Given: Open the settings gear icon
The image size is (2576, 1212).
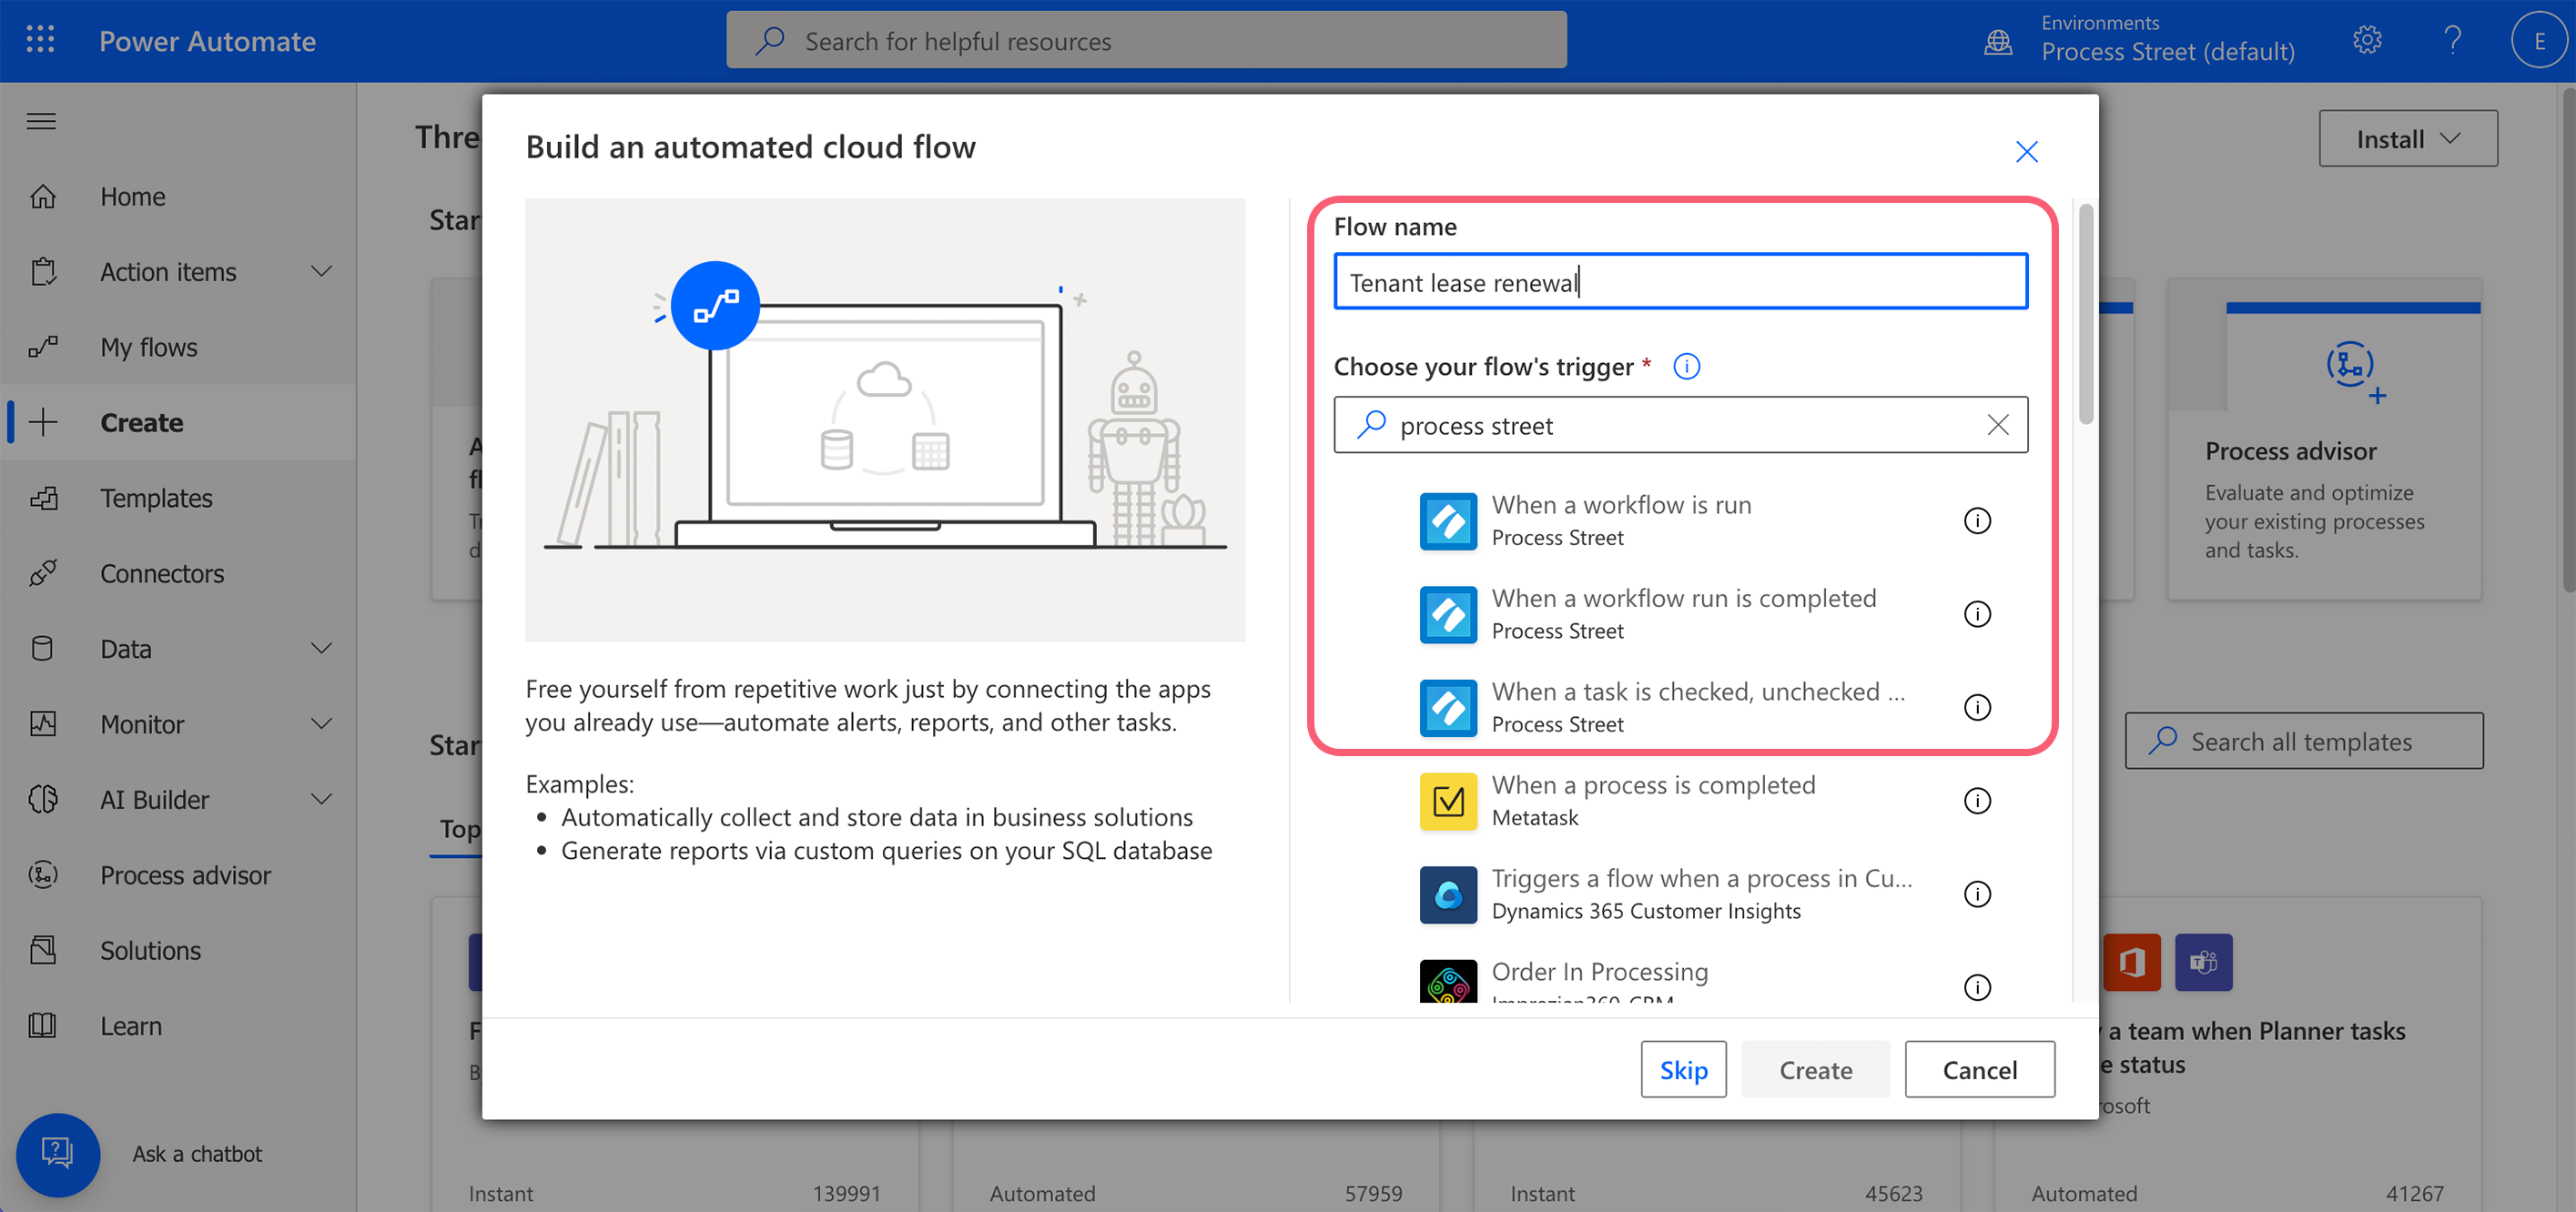Looking at the screenshot, I should point(2366,40).
